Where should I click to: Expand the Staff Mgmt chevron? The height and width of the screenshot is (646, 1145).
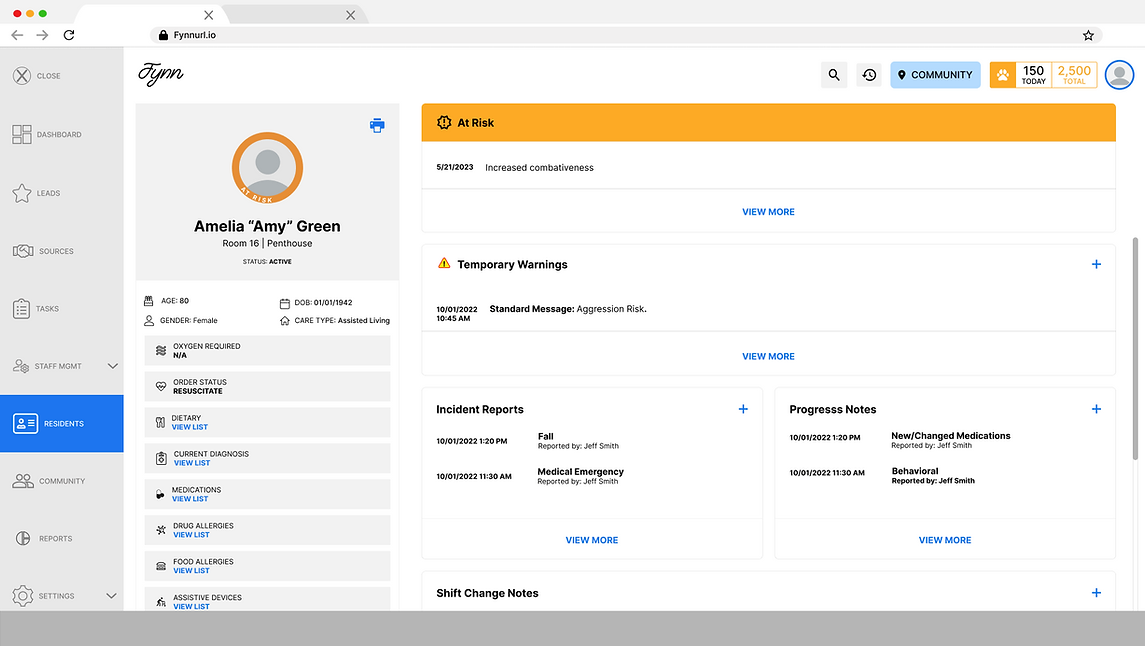click(x=112, y=366)
